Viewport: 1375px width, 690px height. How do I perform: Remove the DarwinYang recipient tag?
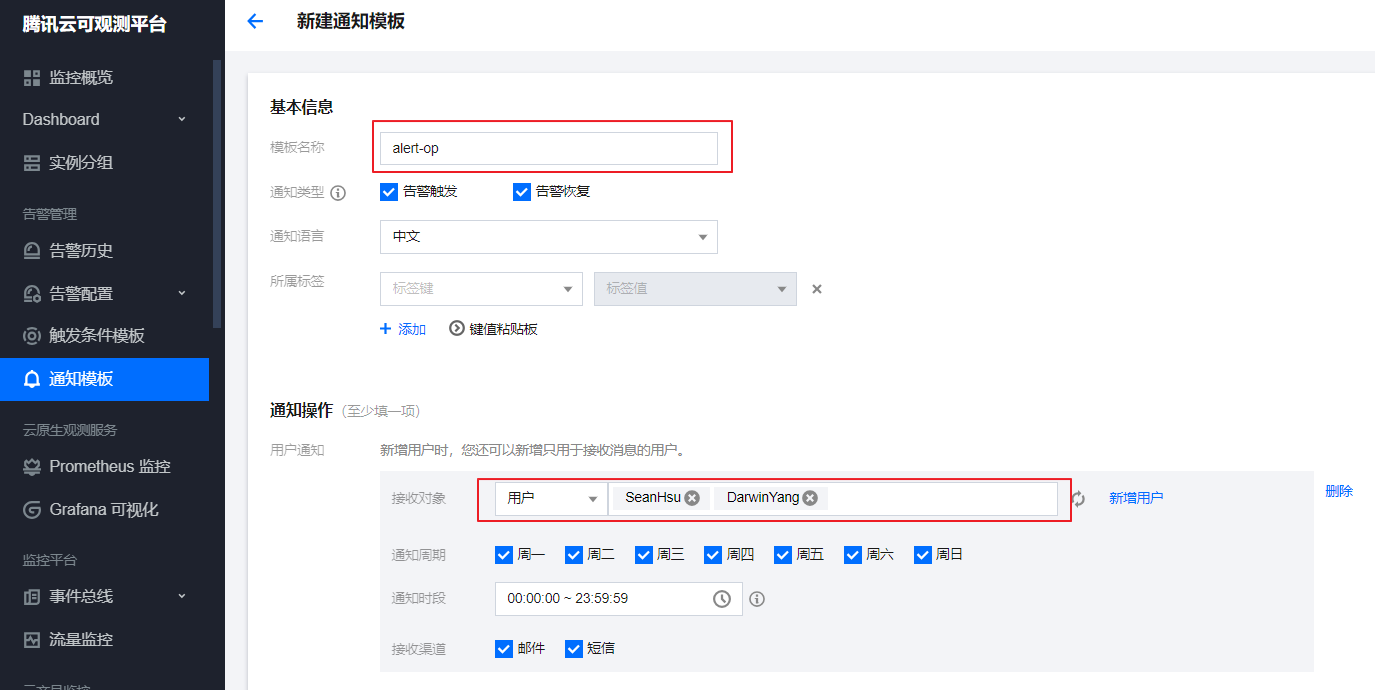coord(810,498)
